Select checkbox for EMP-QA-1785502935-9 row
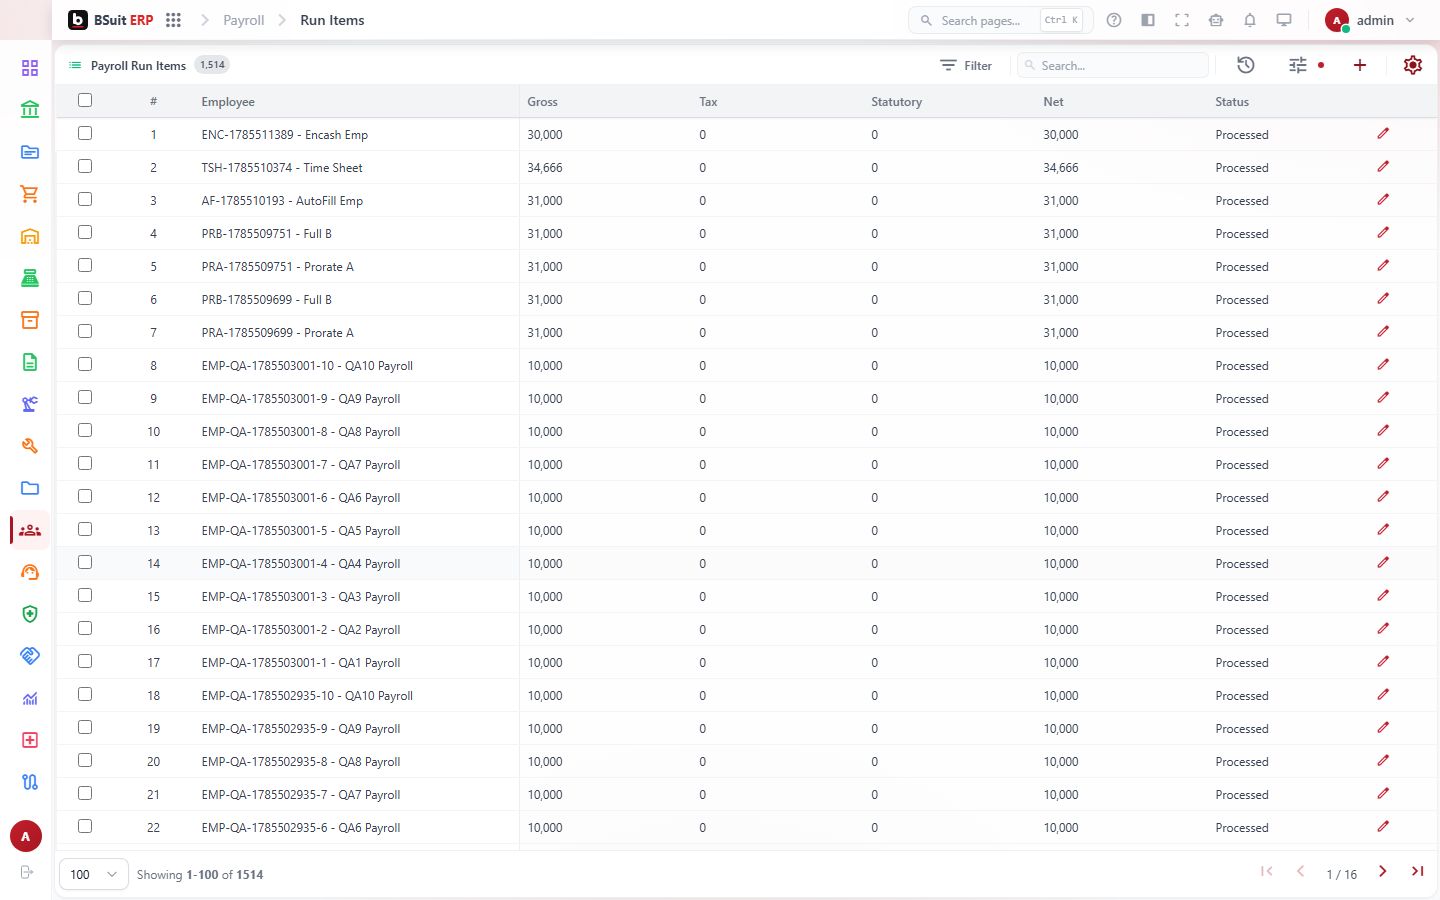 coord(85,727)
